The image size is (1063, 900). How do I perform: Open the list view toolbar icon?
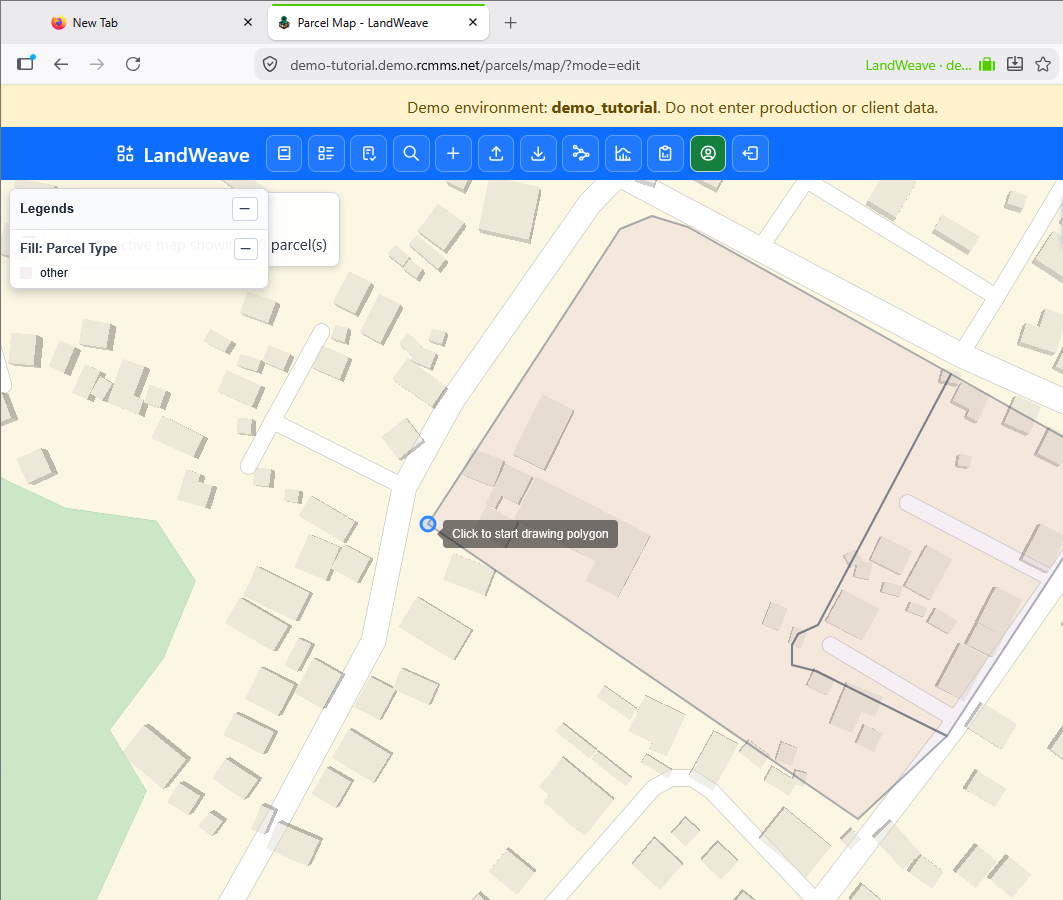pyautogui.click(x=326, y=153)
